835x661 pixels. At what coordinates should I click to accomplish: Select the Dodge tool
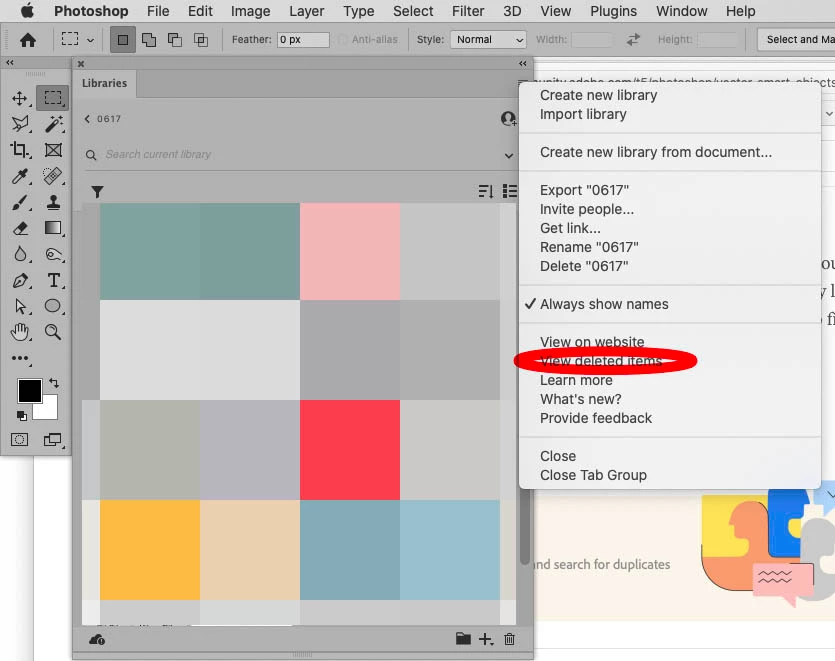click(53, 254)
